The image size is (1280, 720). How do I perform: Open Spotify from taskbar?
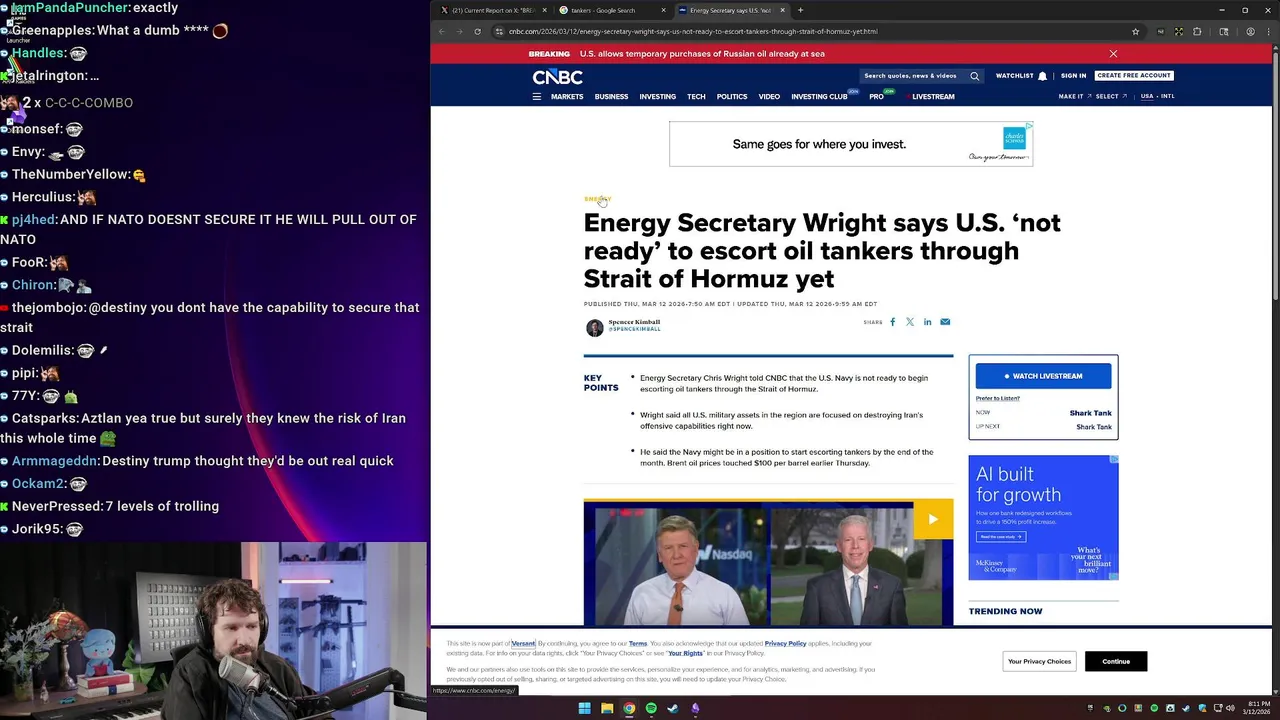click(651, 709)
